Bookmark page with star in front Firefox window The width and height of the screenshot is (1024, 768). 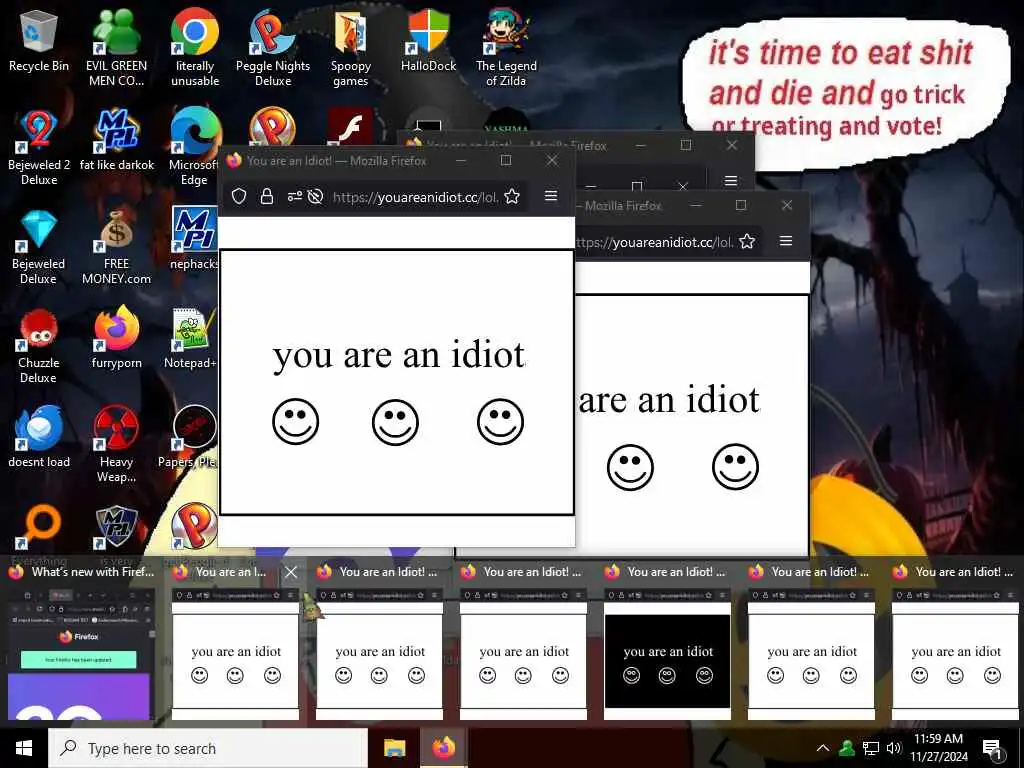pos(512,196)
